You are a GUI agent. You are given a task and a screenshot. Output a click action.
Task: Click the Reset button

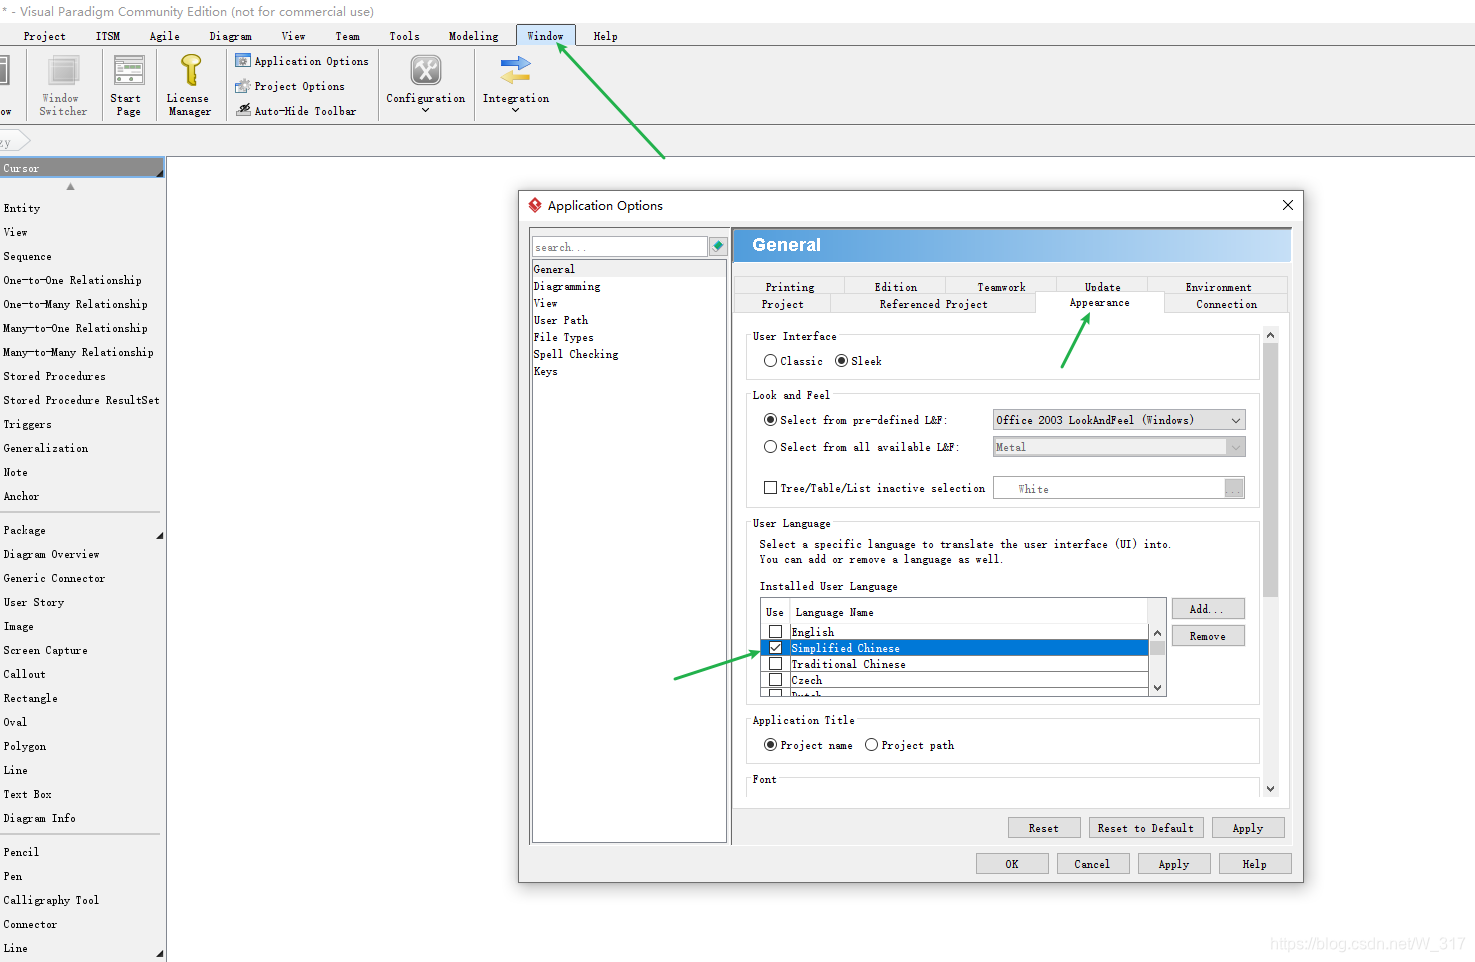point(1044,828)
